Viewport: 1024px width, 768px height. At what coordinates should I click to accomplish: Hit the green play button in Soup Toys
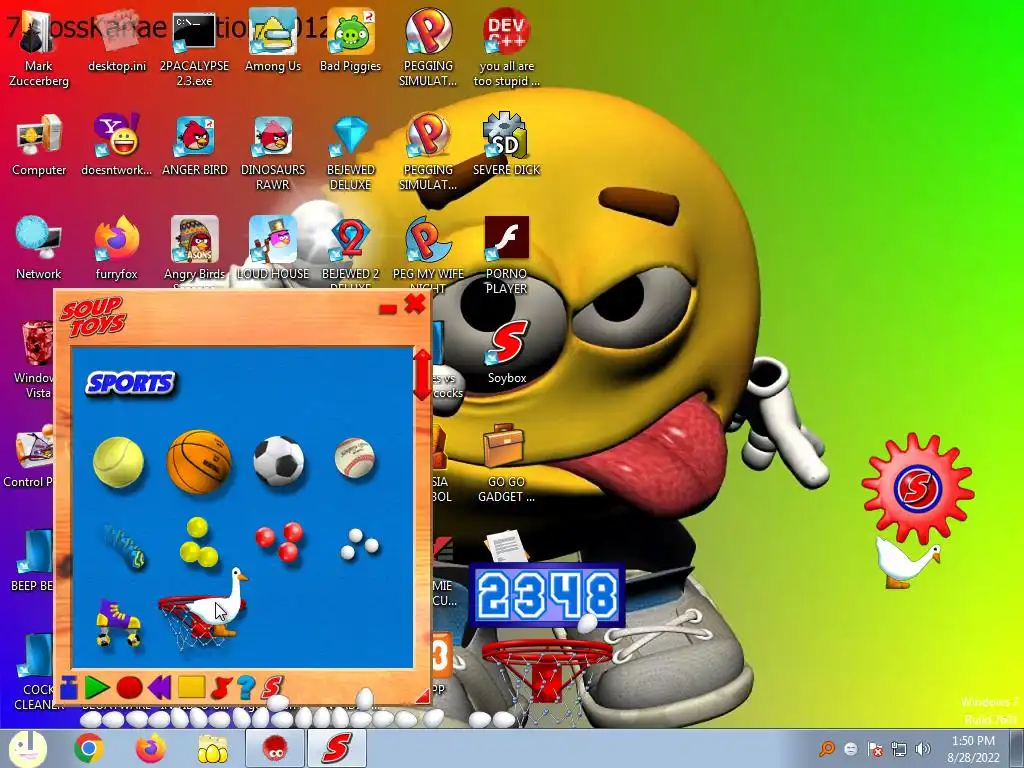tap(97, 687)
